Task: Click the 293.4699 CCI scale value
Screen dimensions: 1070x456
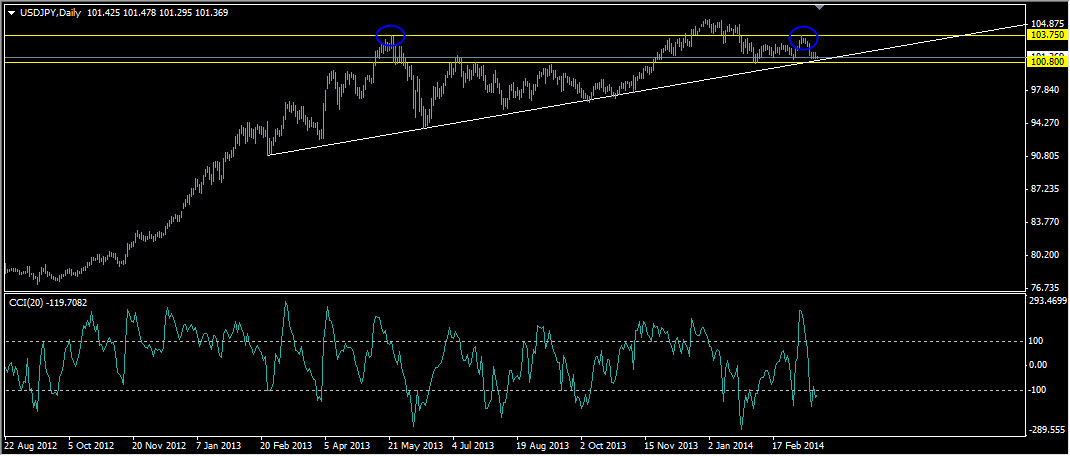Action: pyautogui.click(x=1049, y=301)
